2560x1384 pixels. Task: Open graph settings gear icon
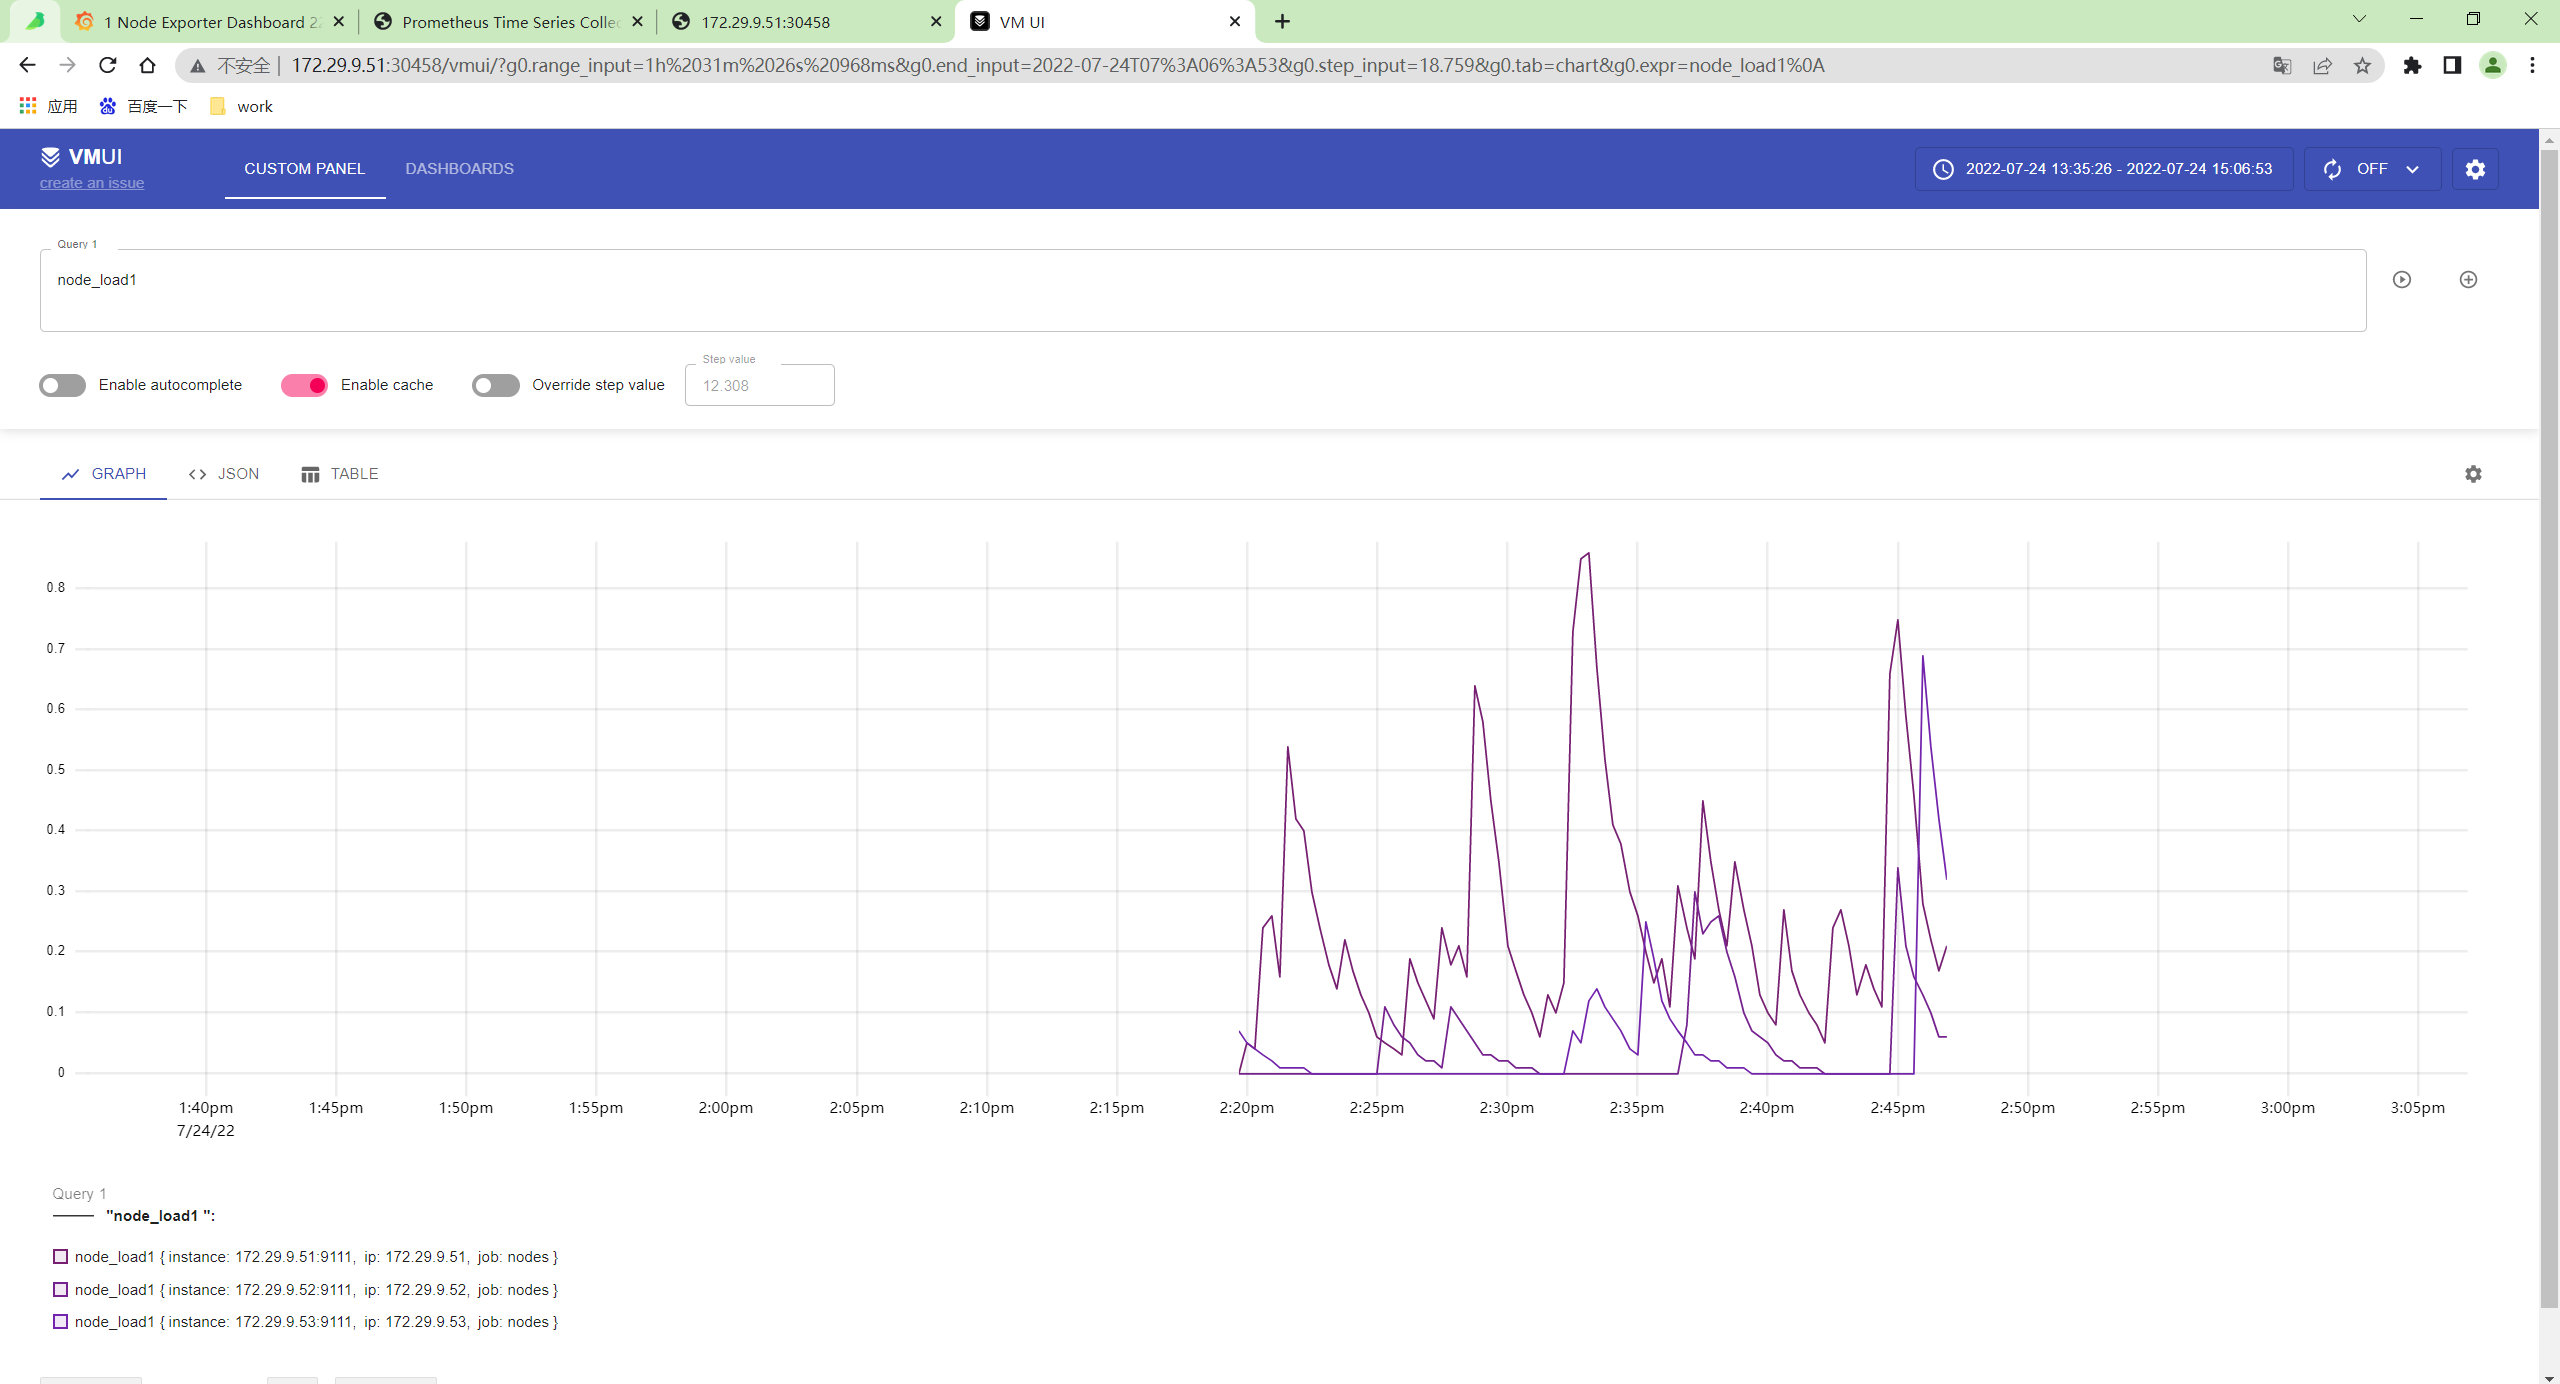click(x=2473, y=474)
